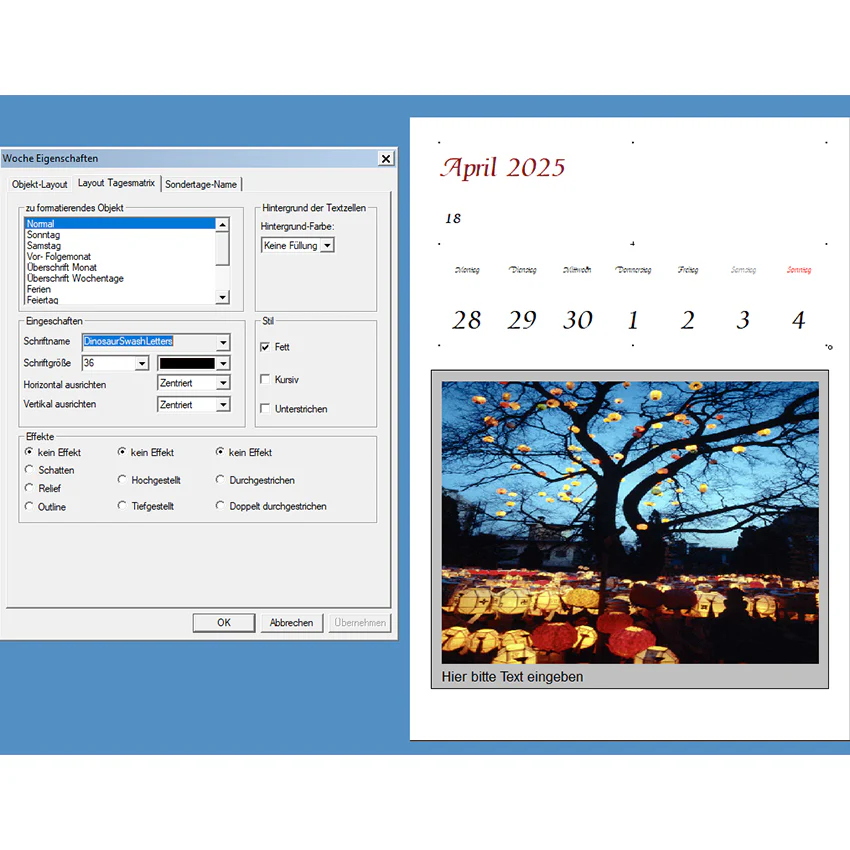Click calendar day 1
This screenshot has height=850, width=850.
633,320
